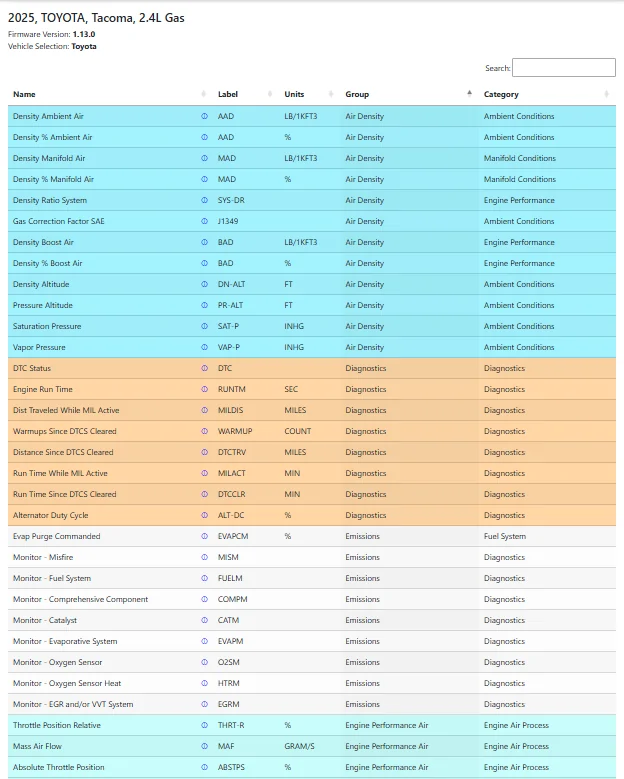The width and height of the screenshot is (624, 779).
Task: Open info icon for Density Manifold Air
Action: (204, 158)
